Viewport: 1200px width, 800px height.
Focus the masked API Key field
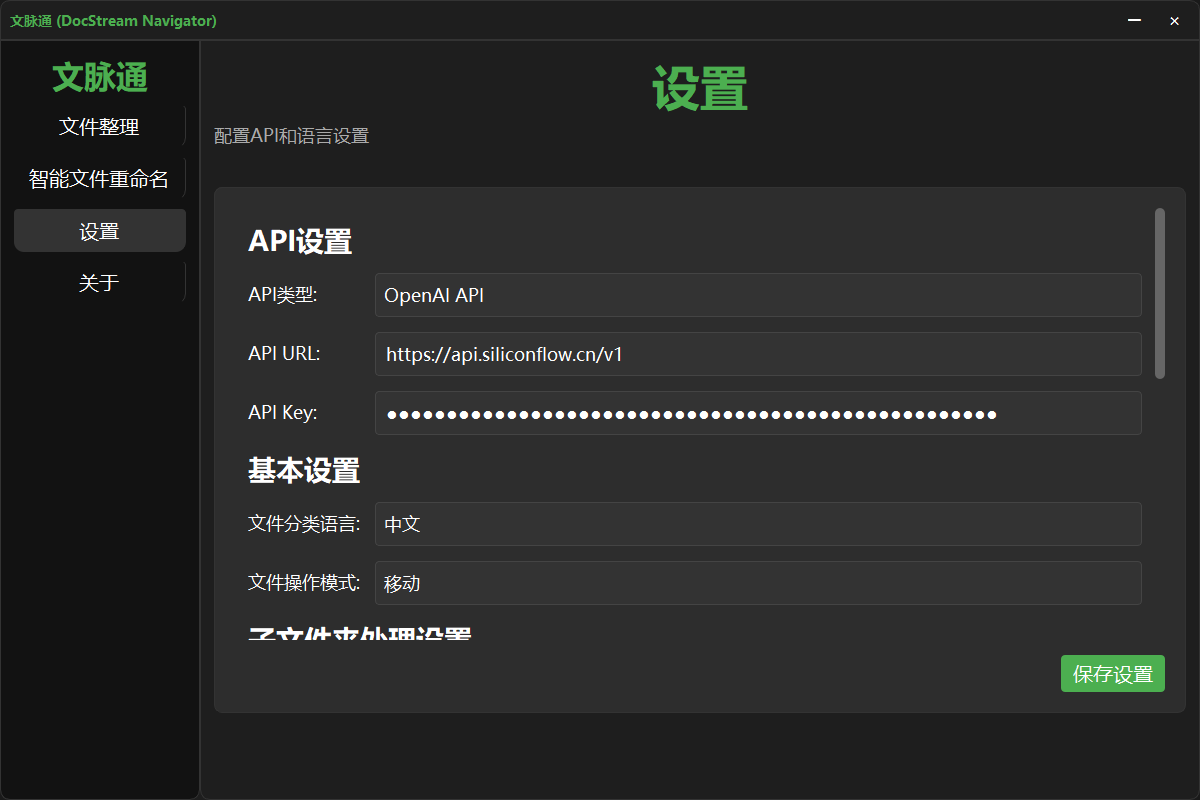click(x=758, y=413)
